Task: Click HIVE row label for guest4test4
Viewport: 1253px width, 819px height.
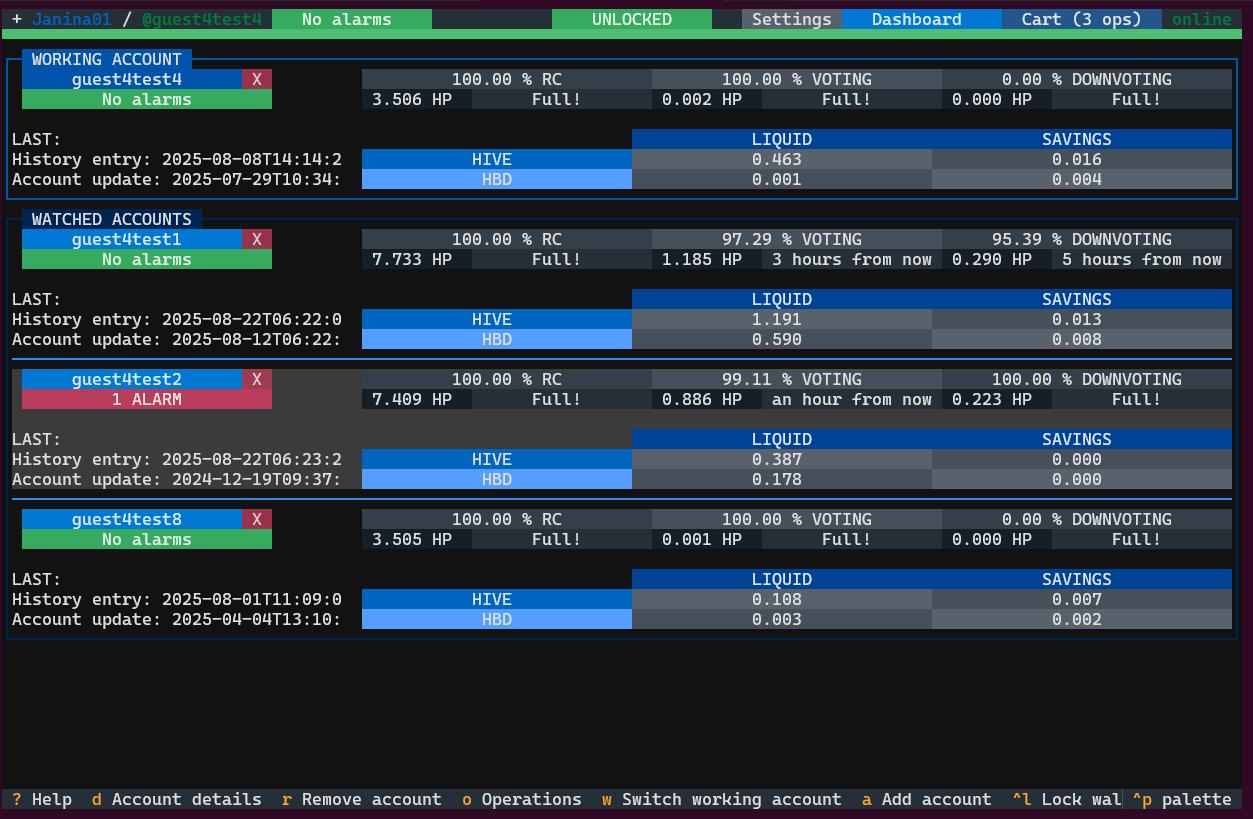Action: (497, 159)
